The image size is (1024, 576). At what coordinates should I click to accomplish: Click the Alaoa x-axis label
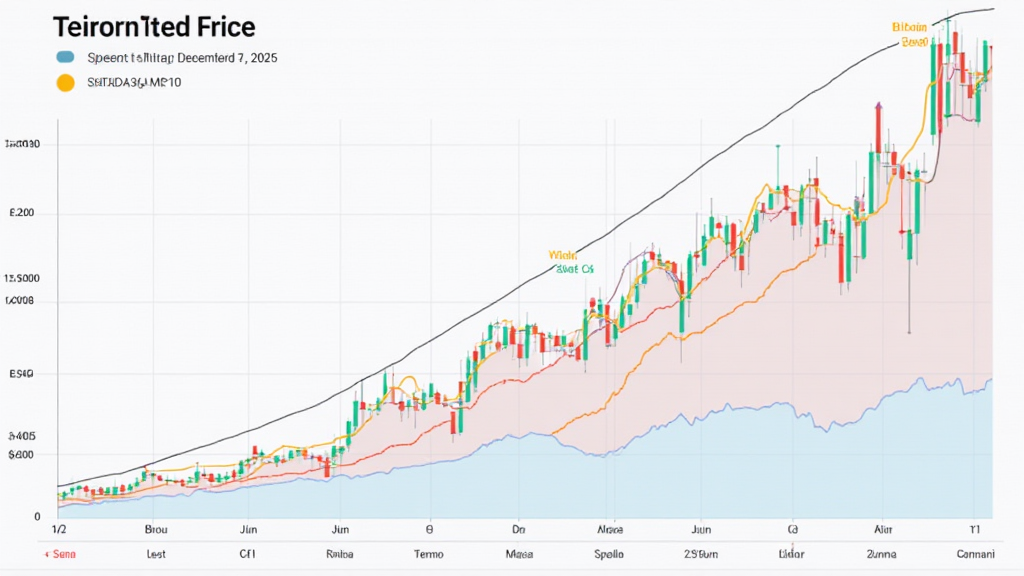609,530
